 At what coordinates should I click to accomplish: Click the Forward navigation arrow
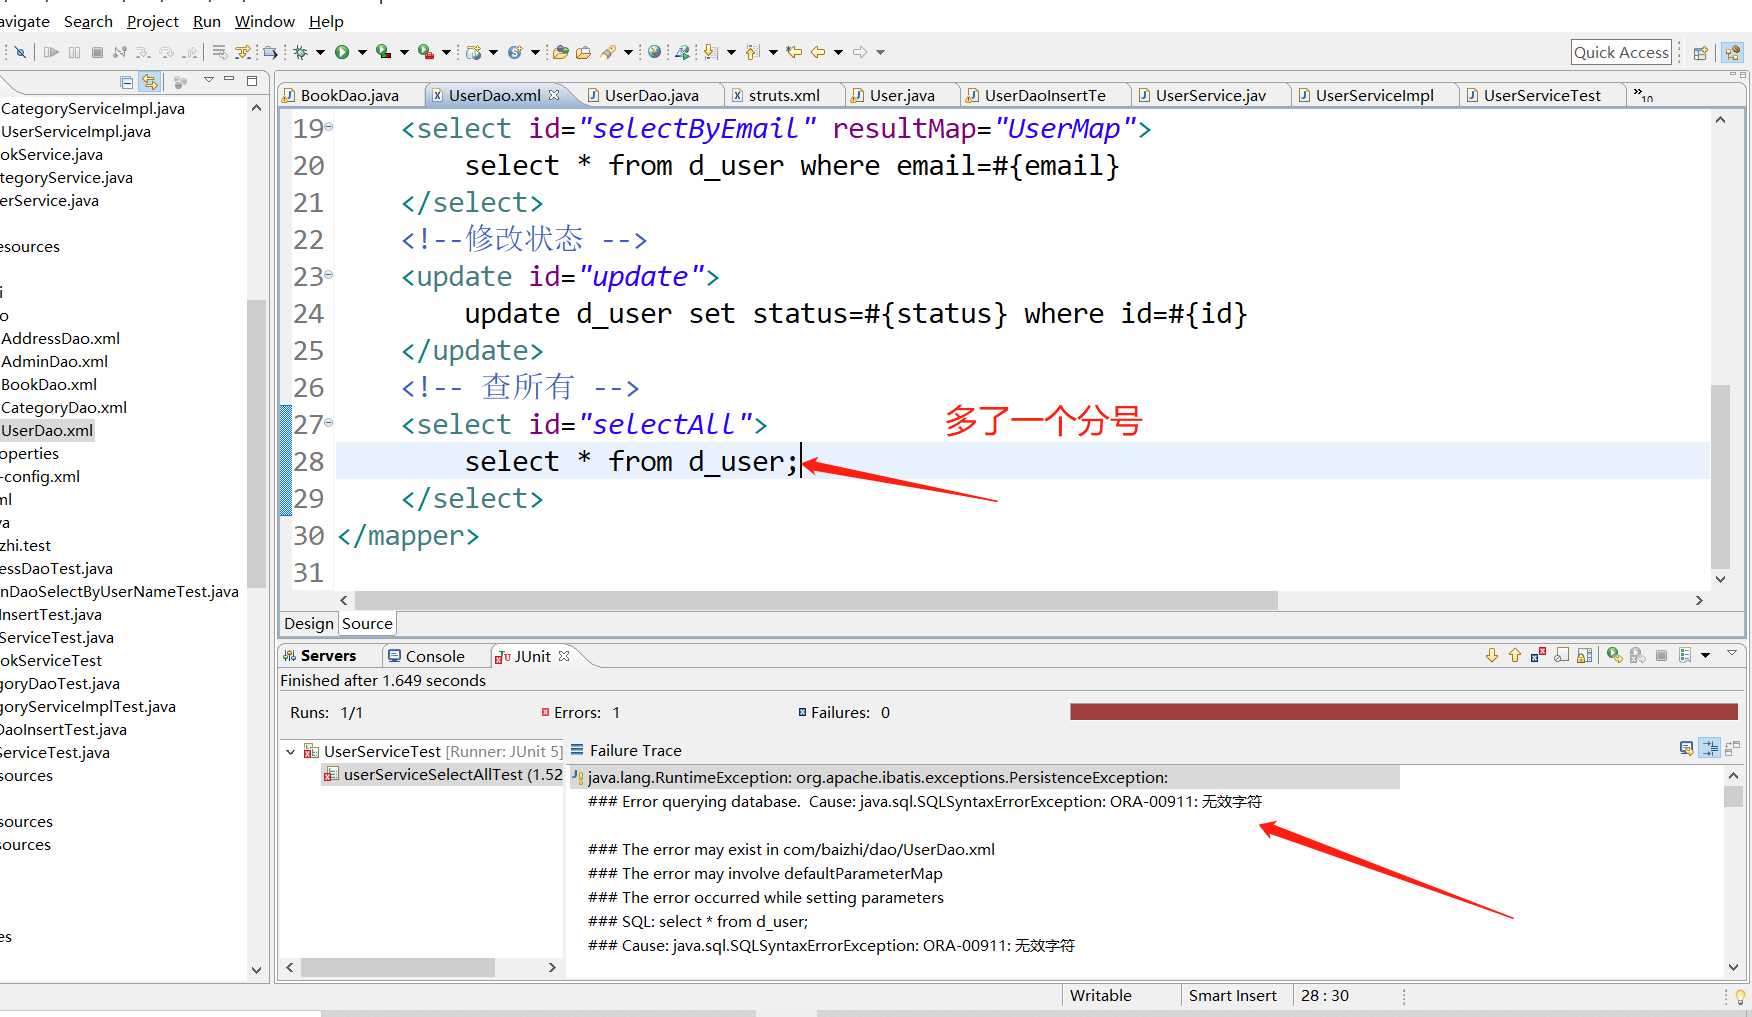(860, 52)
